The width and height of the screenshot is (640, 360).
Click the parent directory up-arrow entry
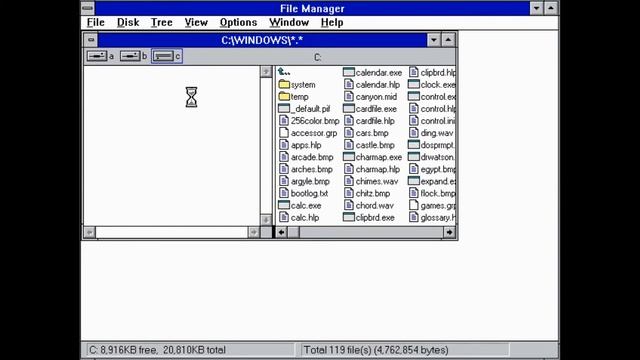284,72
